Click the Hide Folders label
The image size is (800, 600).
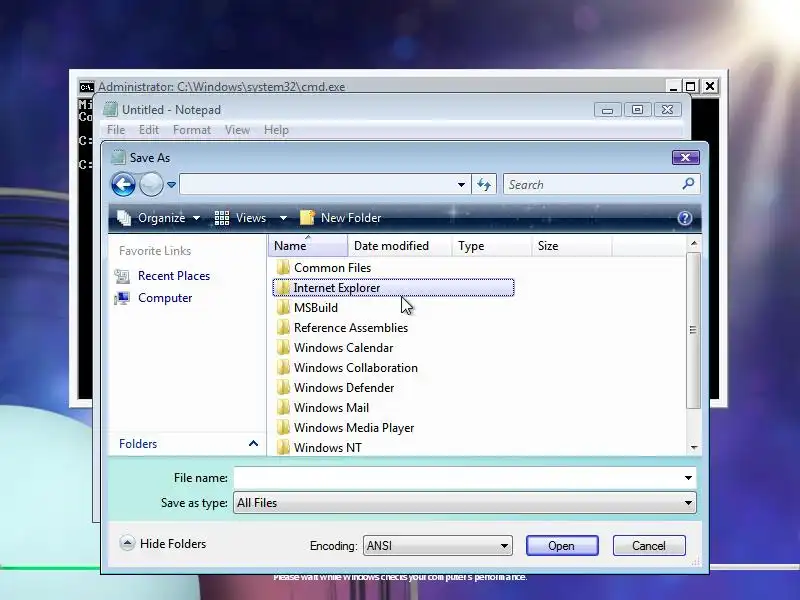click(x=173, y=544)
